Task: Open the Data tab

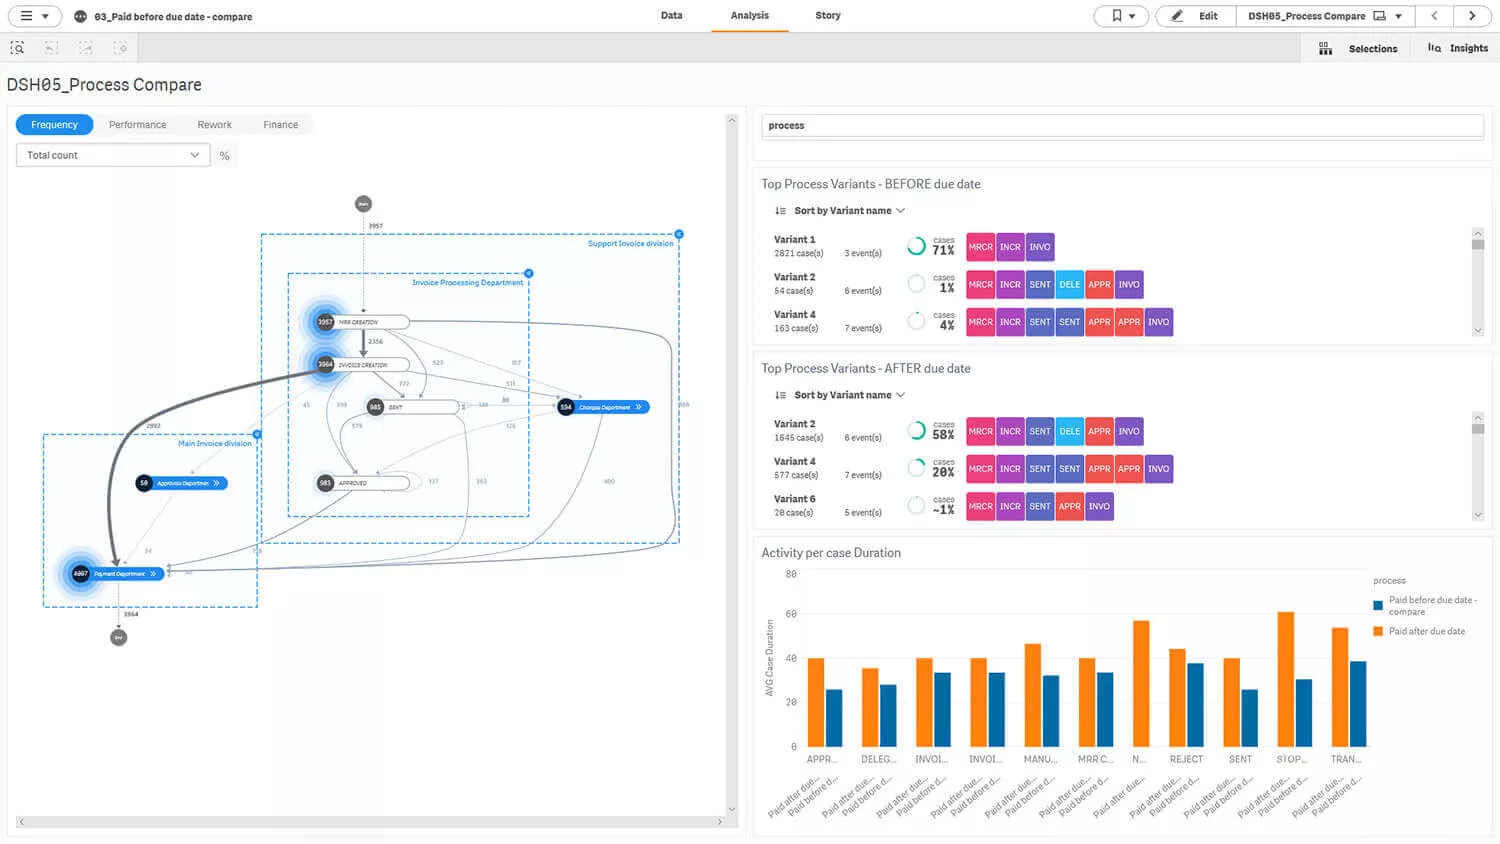Action: coord(671,16)
